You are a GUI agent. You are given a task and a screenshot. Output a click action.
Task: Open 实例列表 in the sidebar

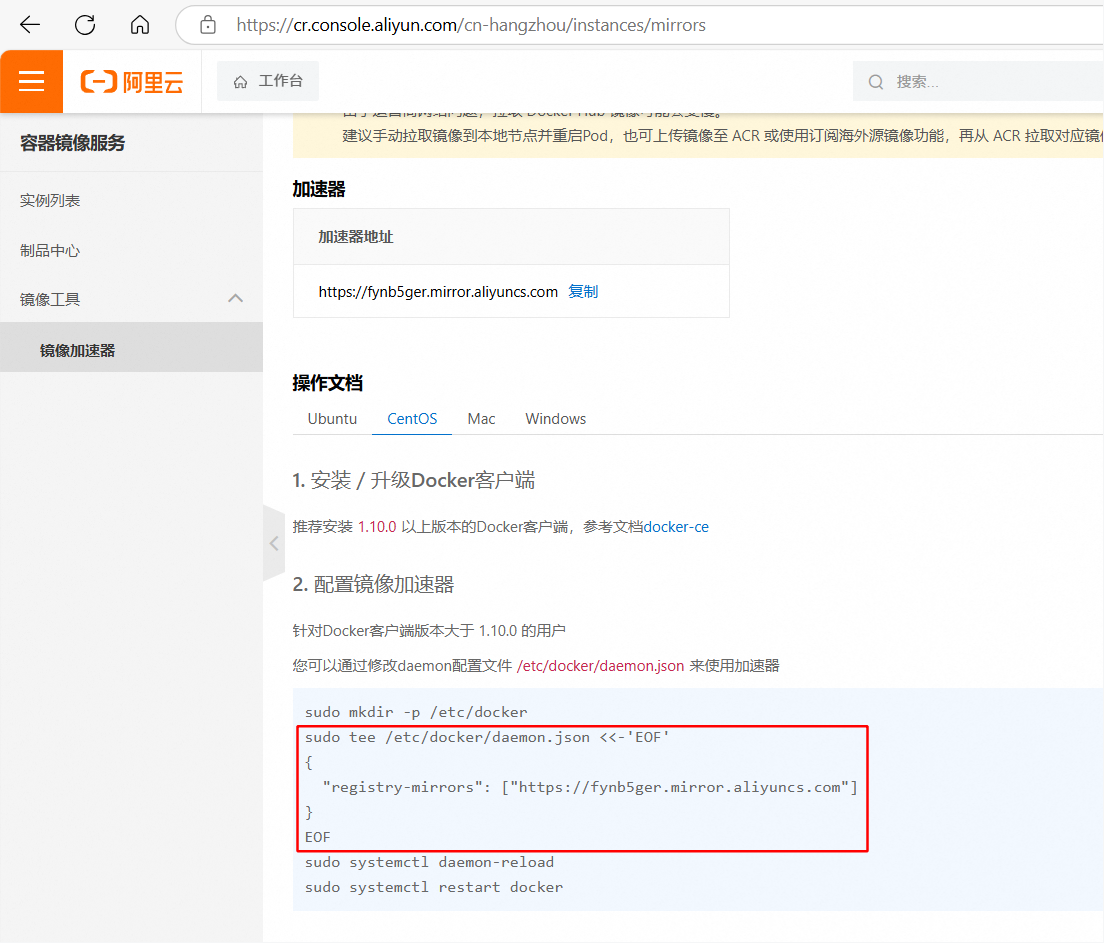pyautogui.click(x=50, y=201)
